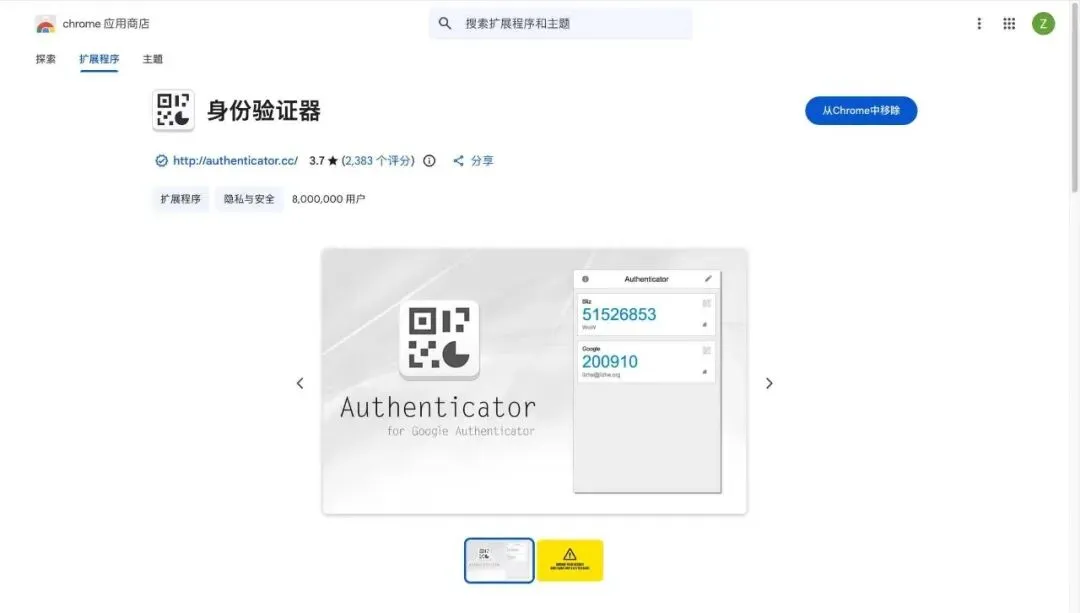
Task: Click the search magnifier icon
Action: point(445,23)
